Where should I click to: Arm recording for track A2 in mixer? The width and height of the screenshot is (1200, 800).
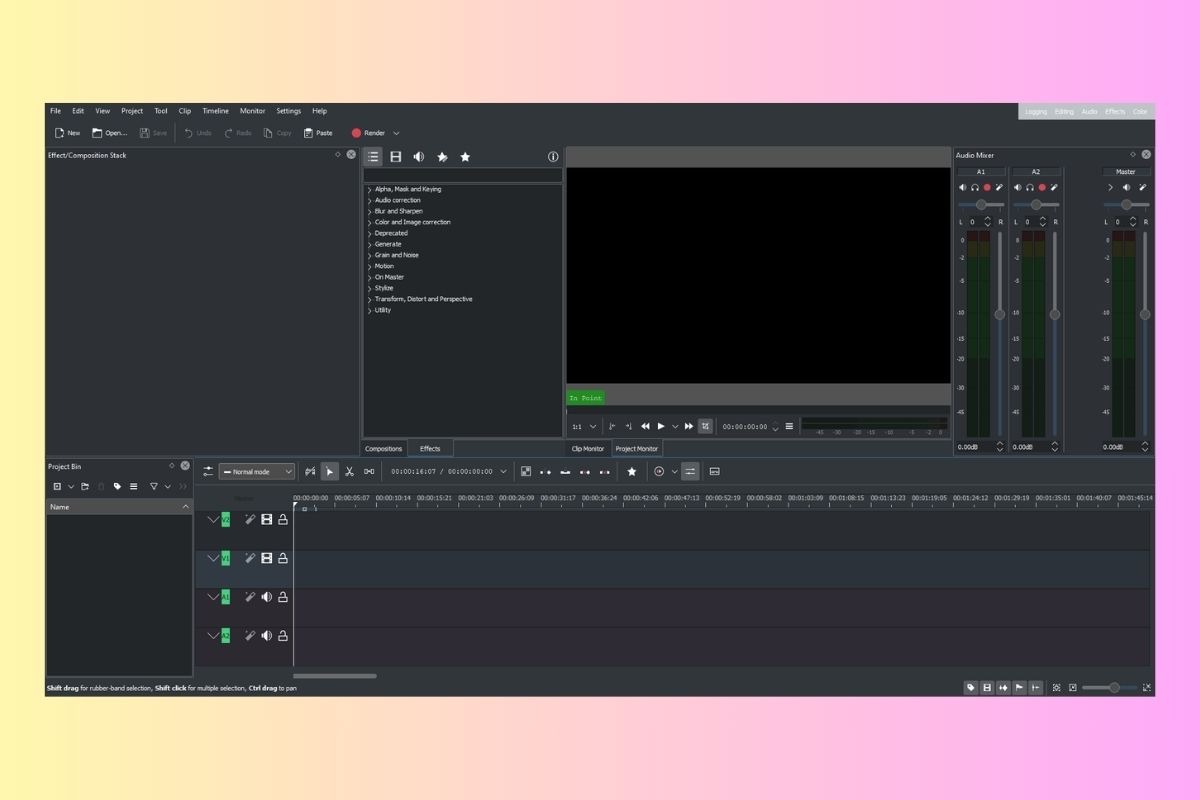click(1042, 187)
